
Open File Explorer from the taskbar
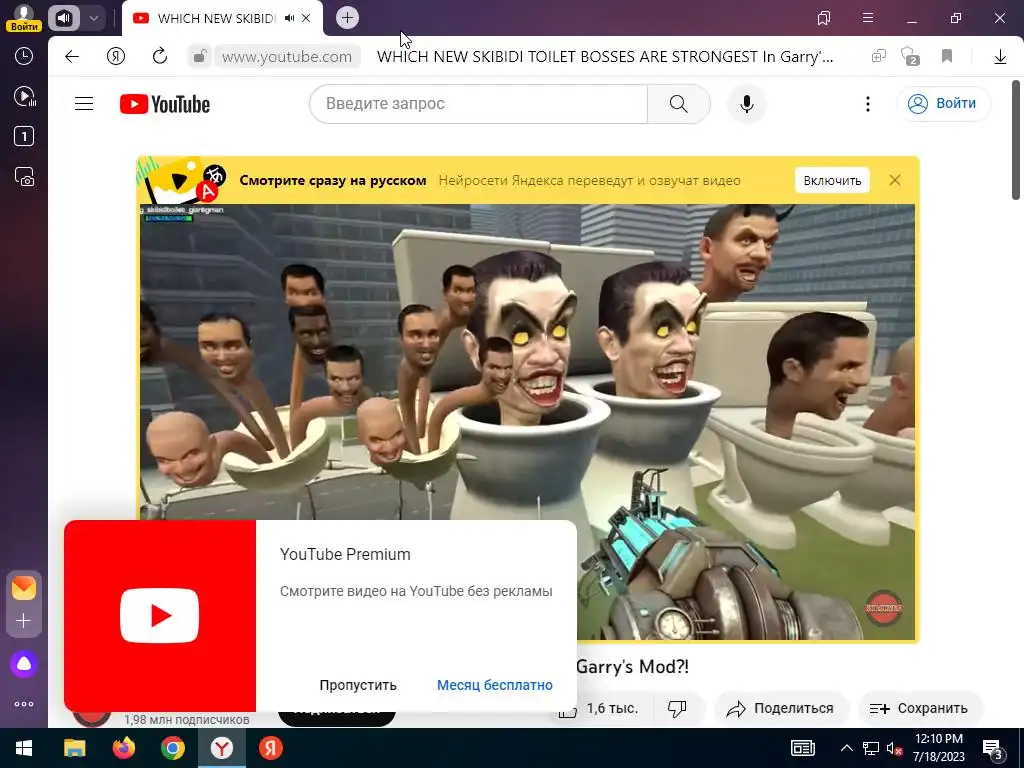74,748
